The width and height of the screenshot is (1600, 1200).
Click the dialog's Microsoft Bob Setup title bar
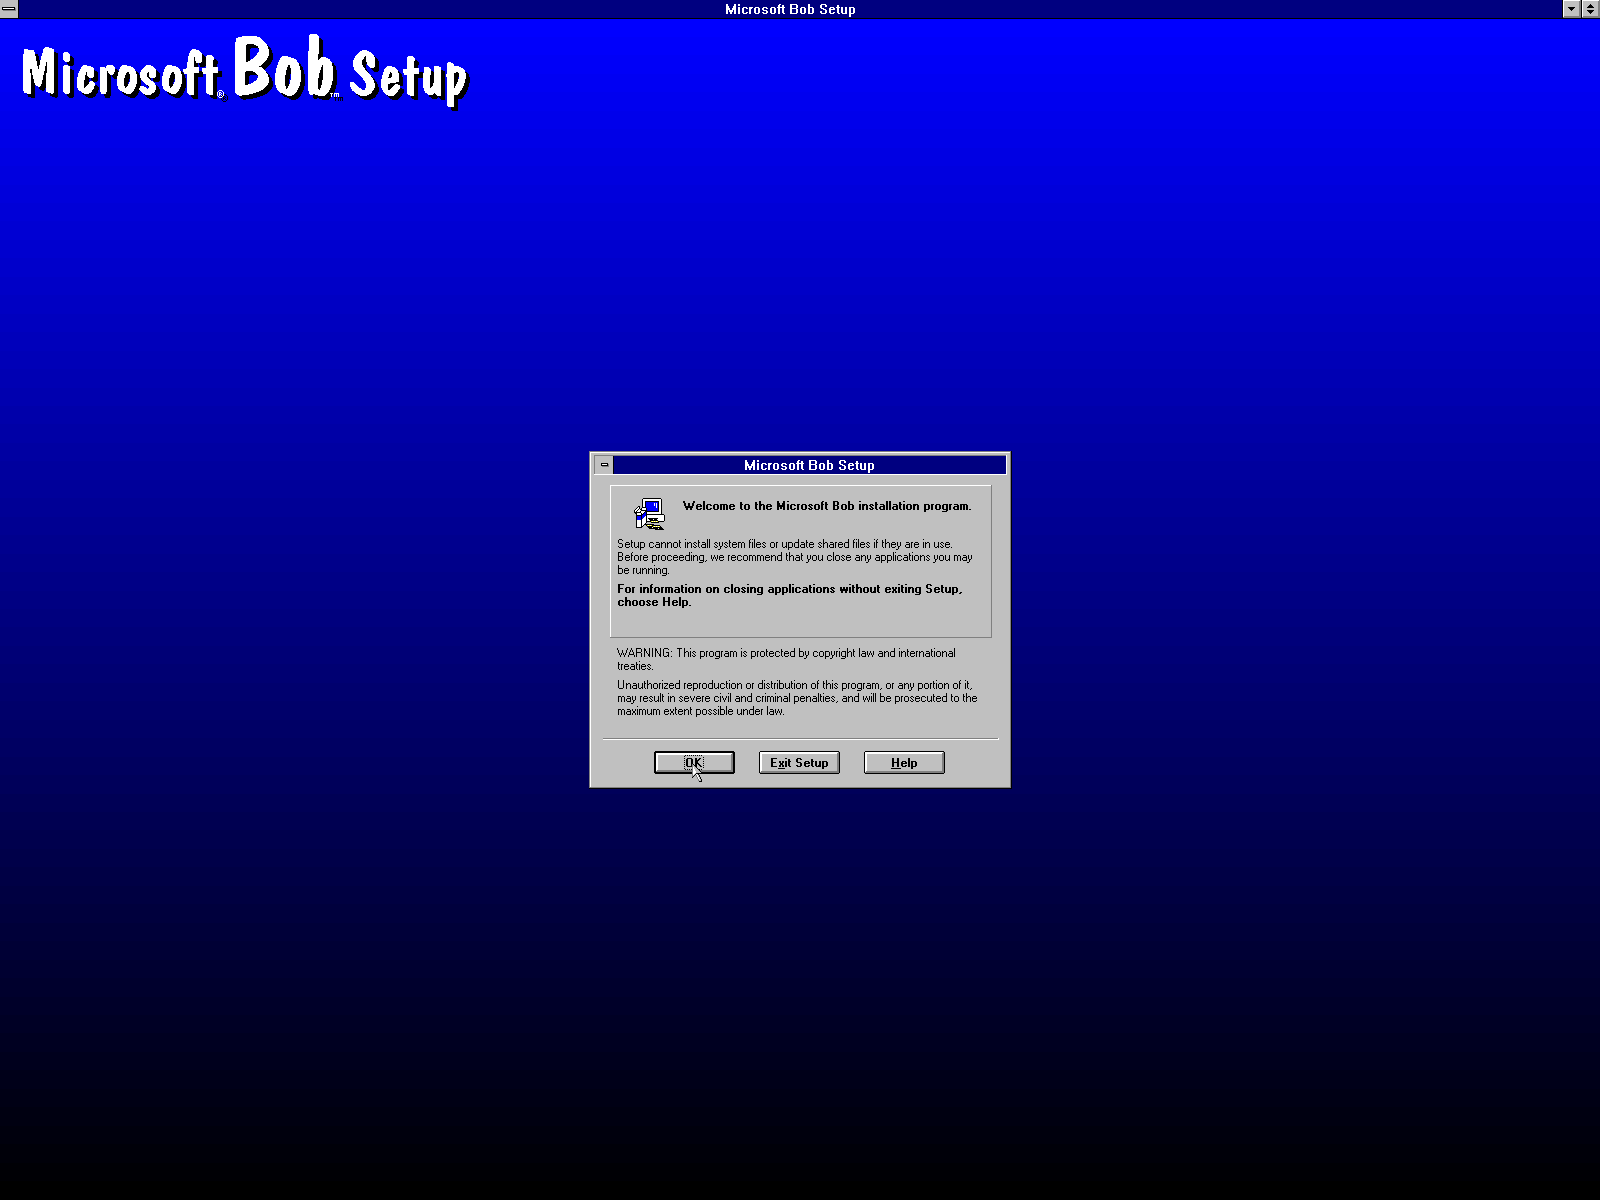coord(808,465)
